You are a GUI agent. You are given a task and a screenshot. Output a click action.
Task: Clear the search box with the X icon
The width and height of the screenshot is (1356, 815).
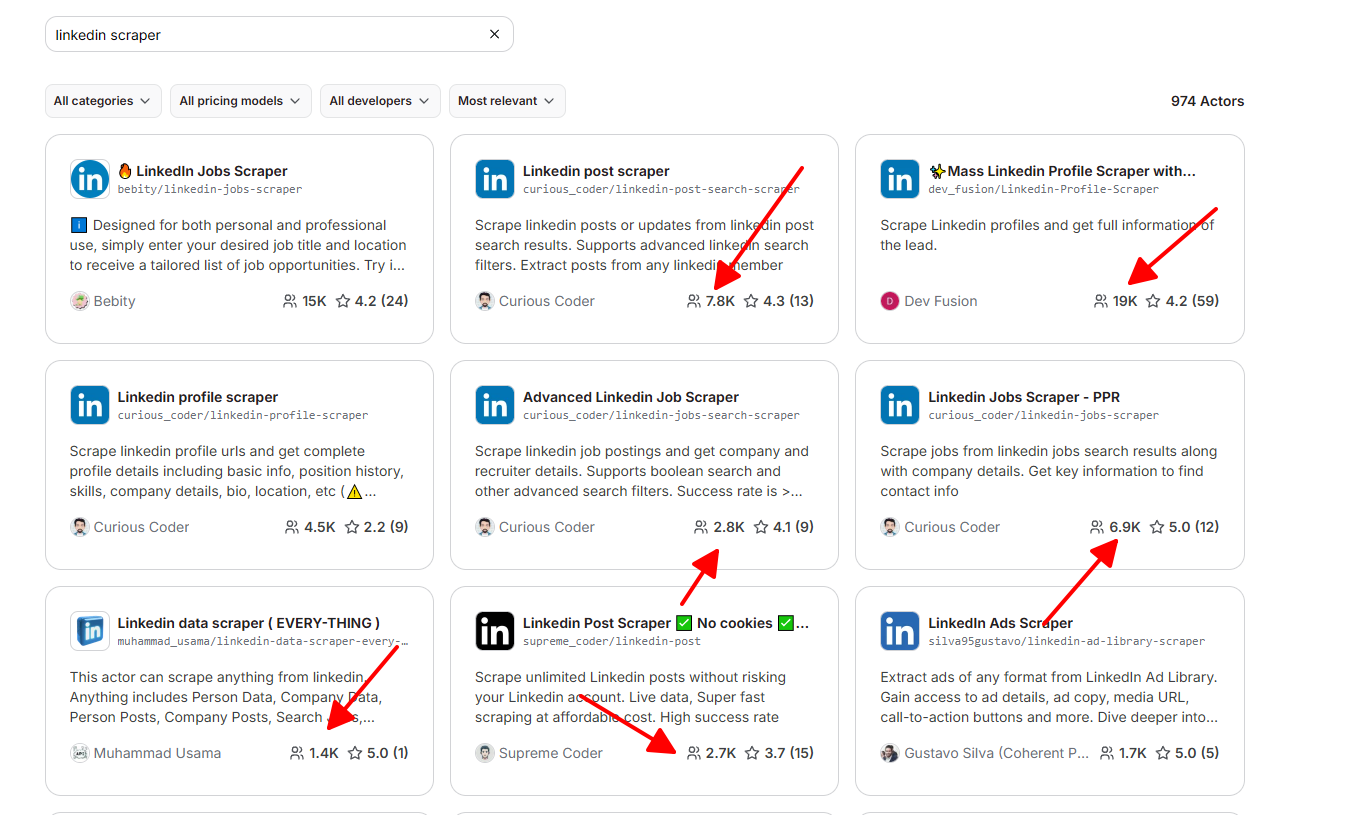tap(494, 34)
